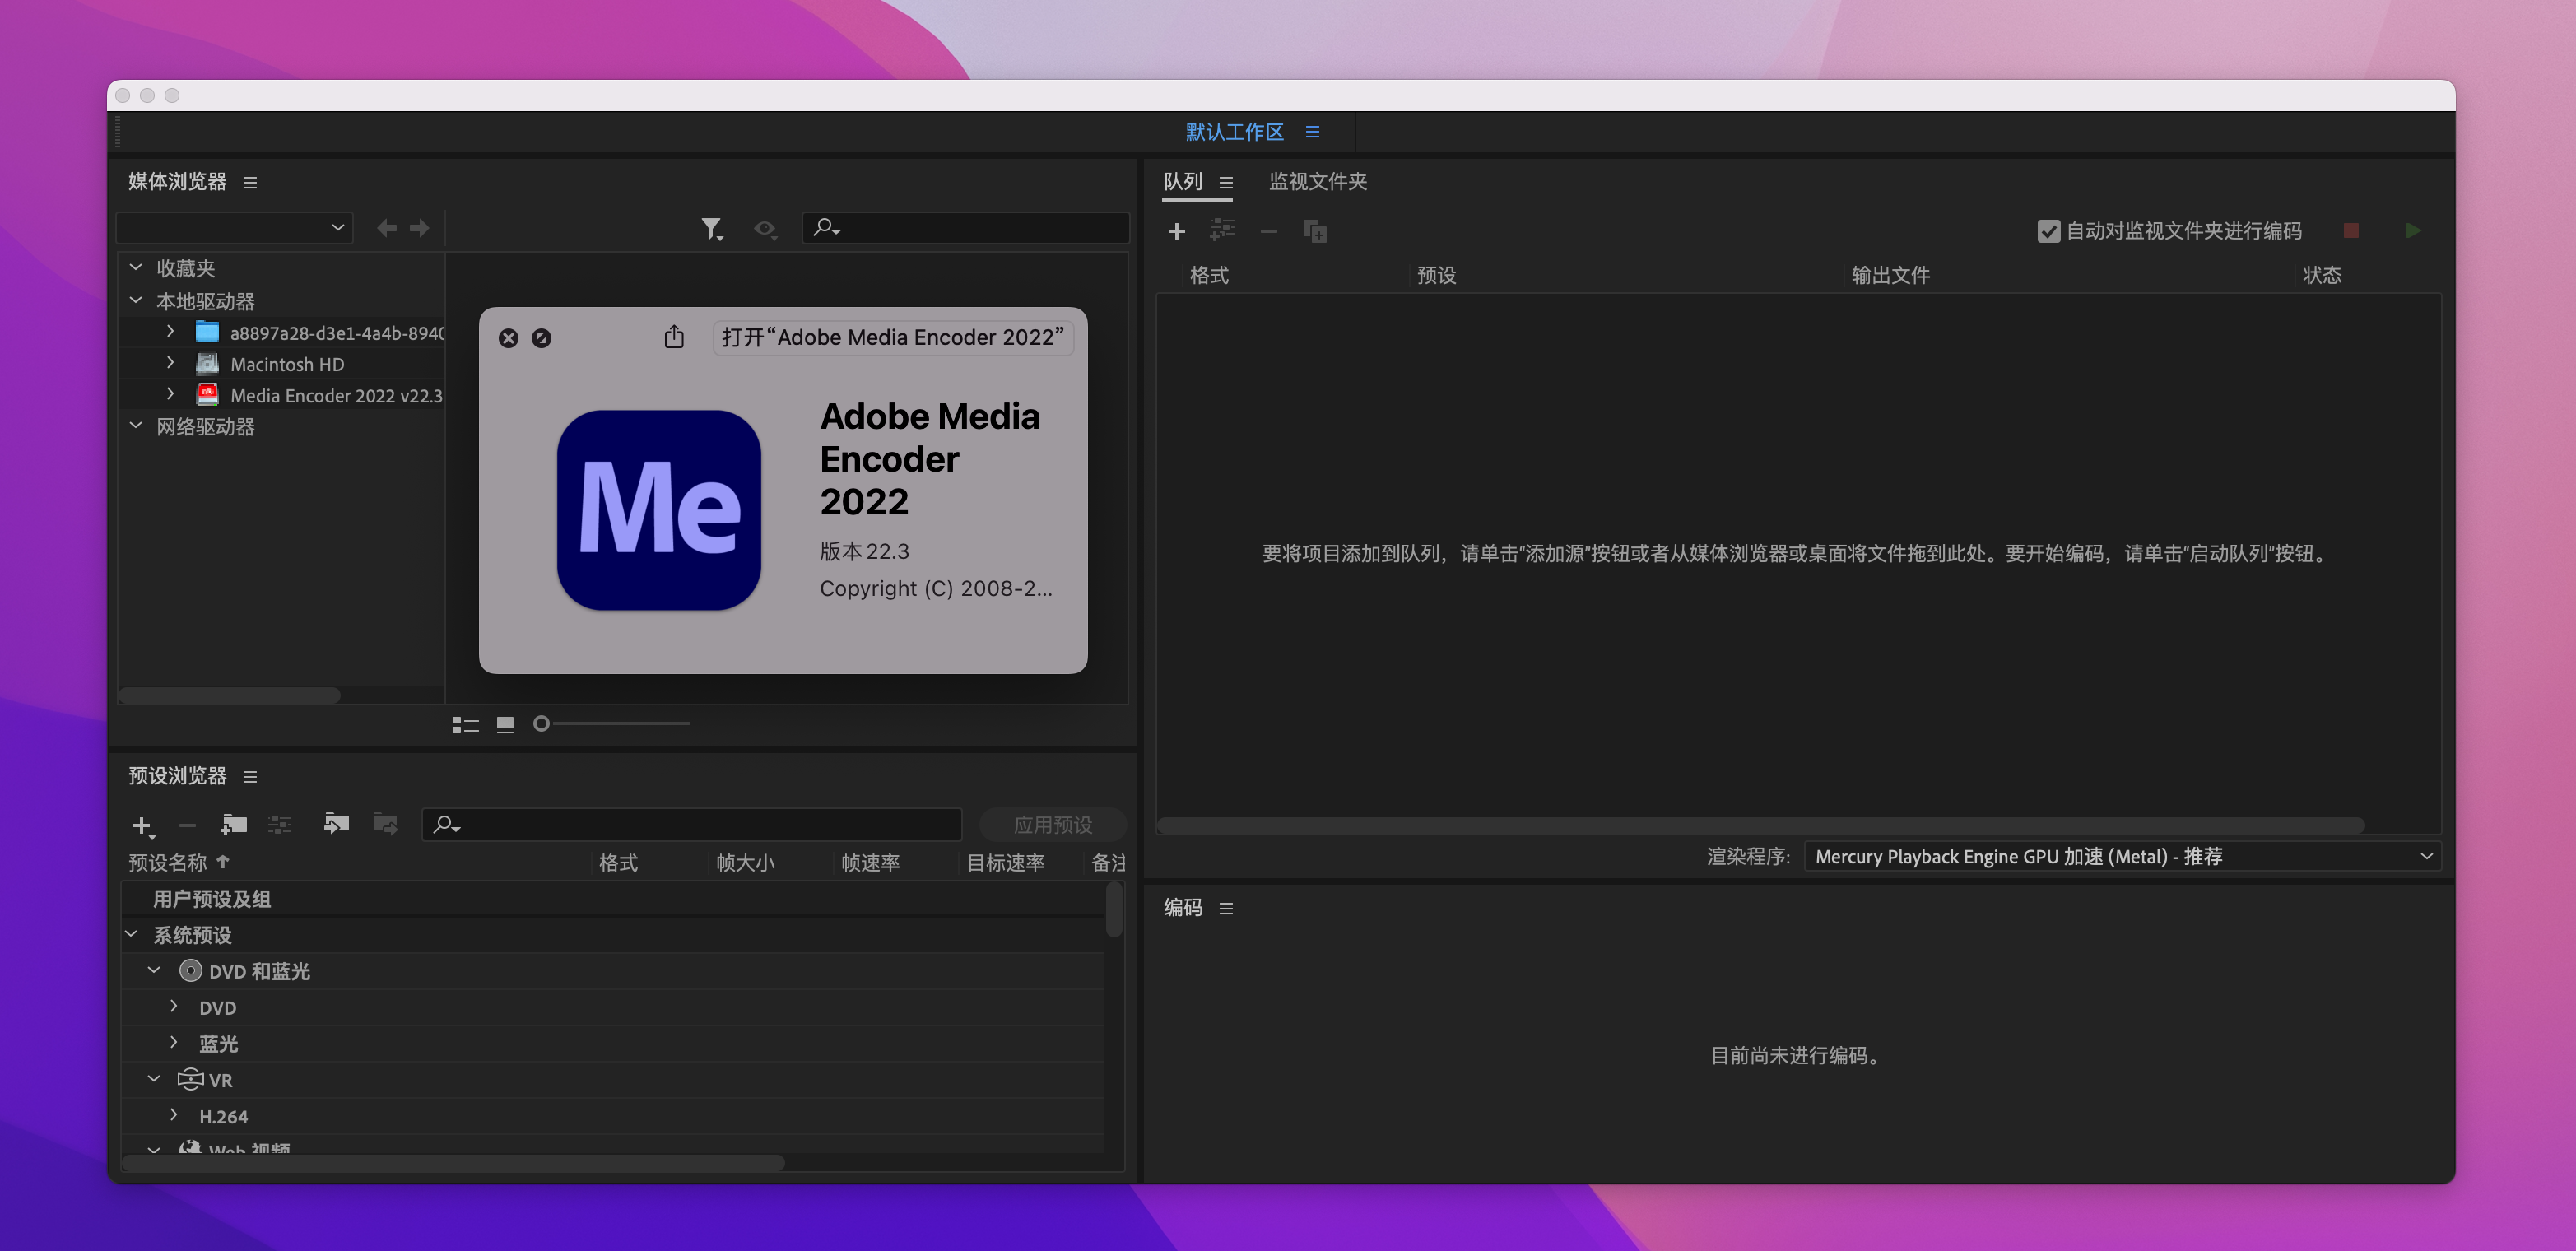
Task: Click the Start Queue green play button
Action: [2412, 231]
